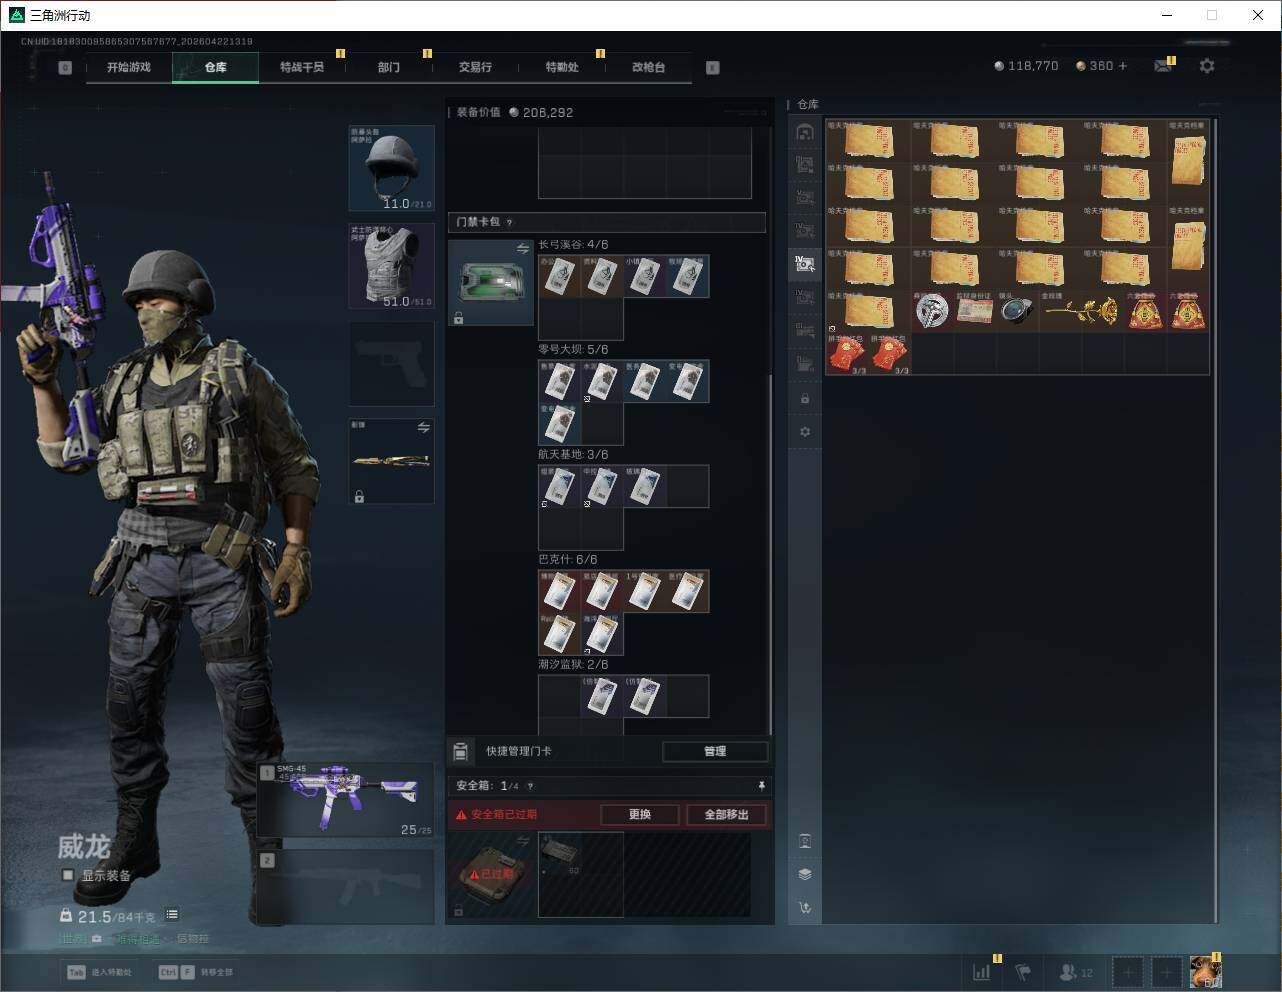This screenshot has height=992, width=1282.
Task: Click the 装备价值 206,292 text
Action: point(515,113)
